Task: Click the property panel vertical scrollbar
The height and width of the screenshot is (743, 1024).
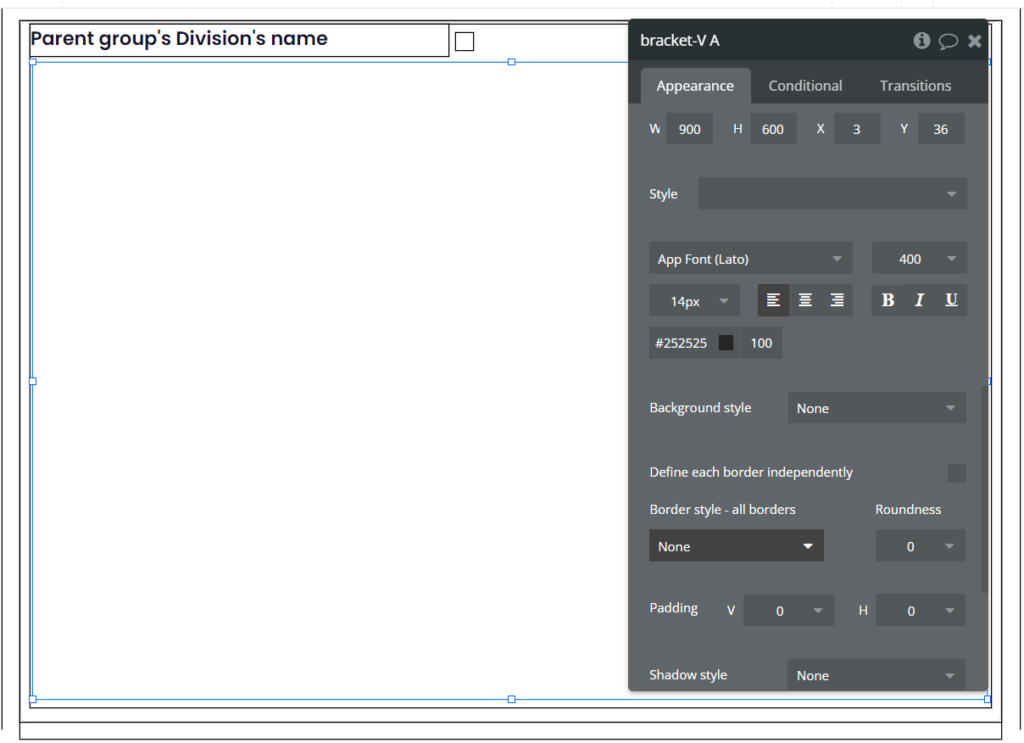Action: pyautogui.click(x=984, y=490)
